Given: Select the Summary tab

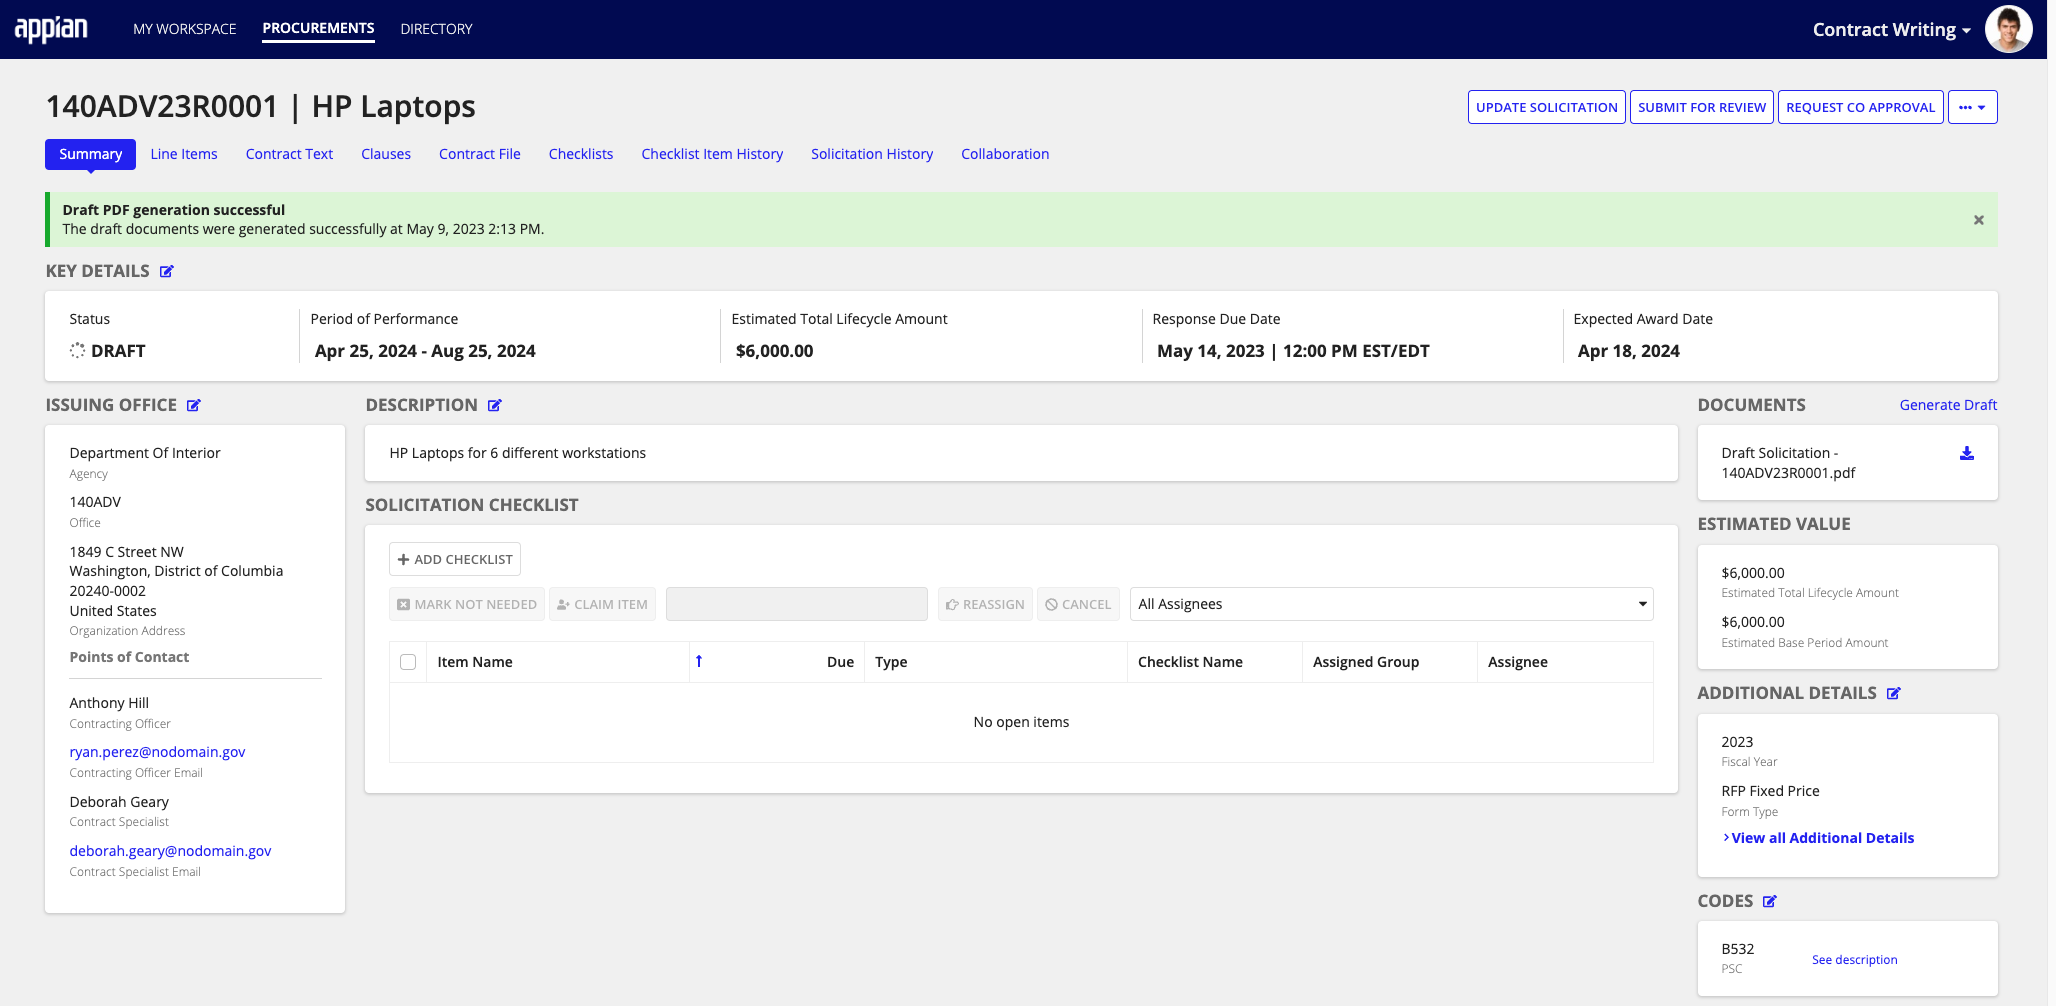Looking at the screenshot, I should pos(90,154).
